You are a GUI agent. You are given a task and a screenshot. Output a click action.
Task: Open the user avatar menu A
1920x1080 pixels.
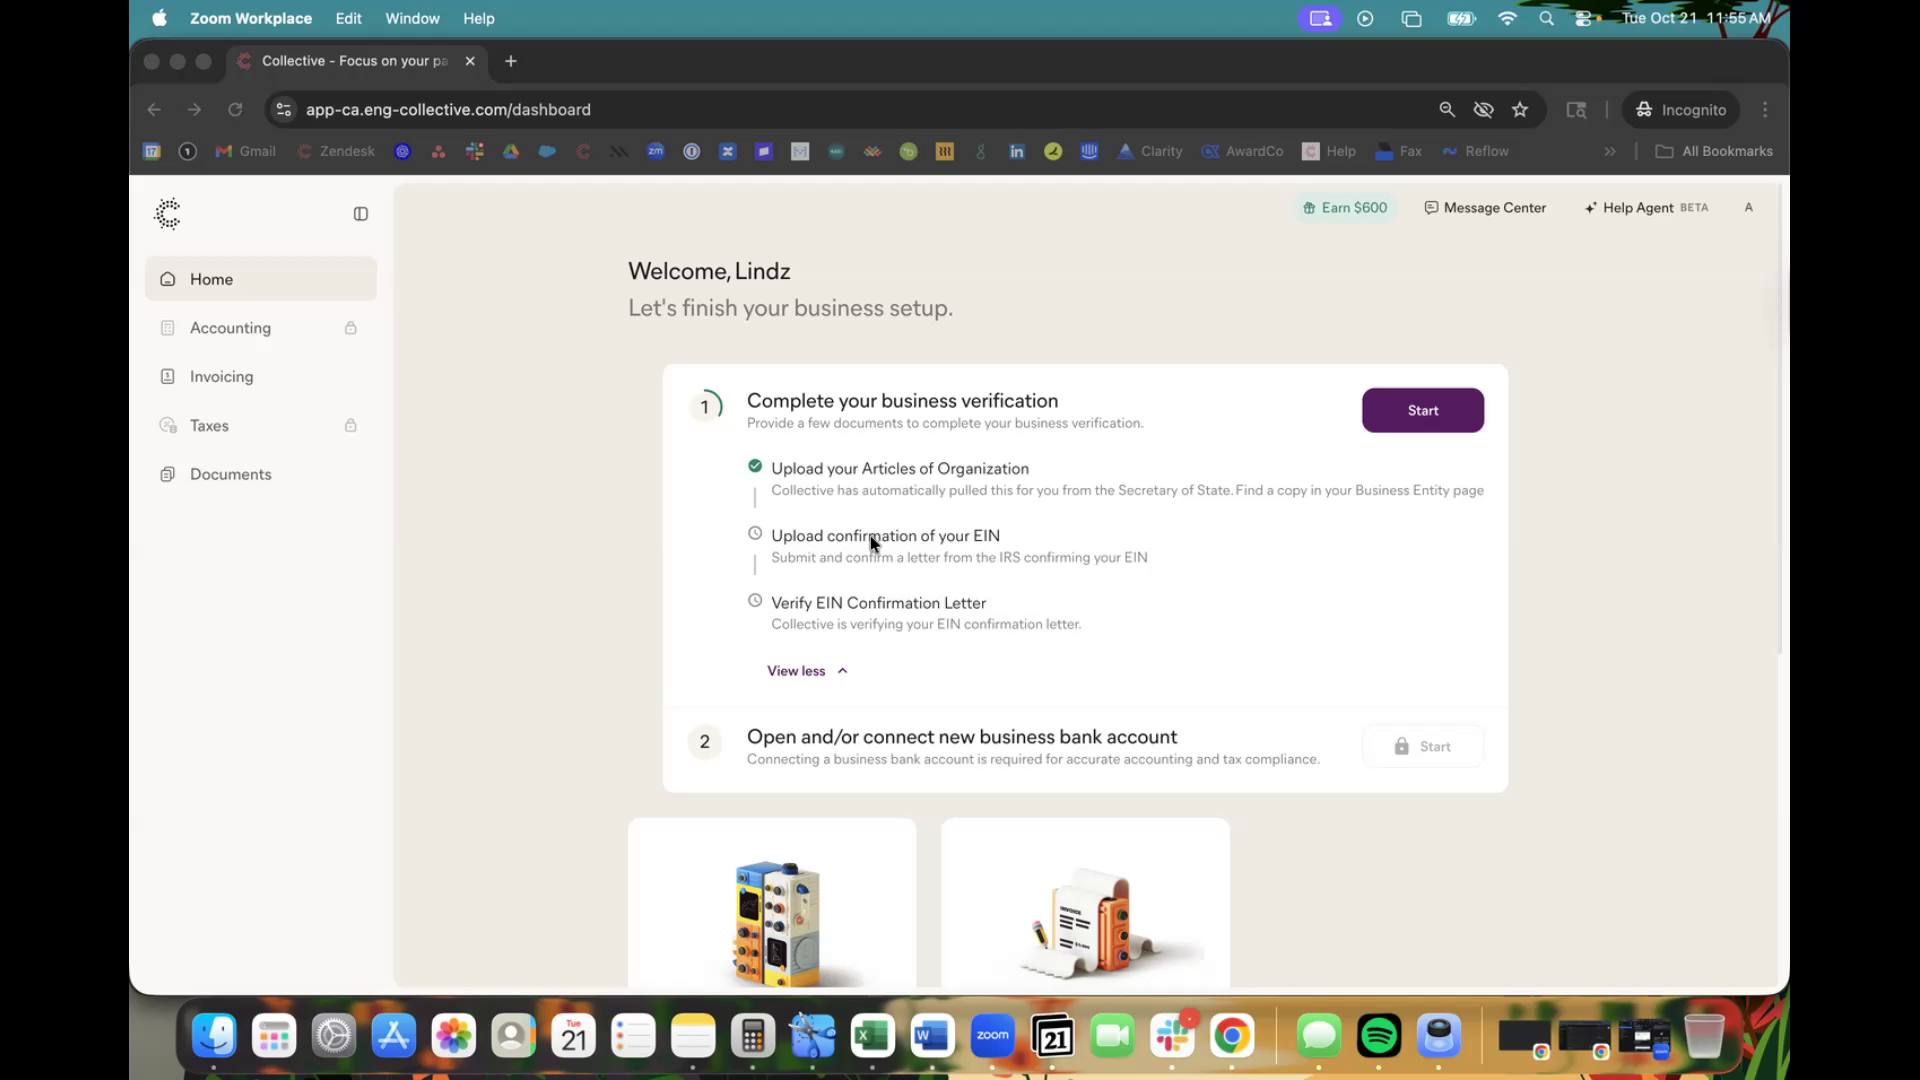pyautogui.click(x=1749, y=208)
